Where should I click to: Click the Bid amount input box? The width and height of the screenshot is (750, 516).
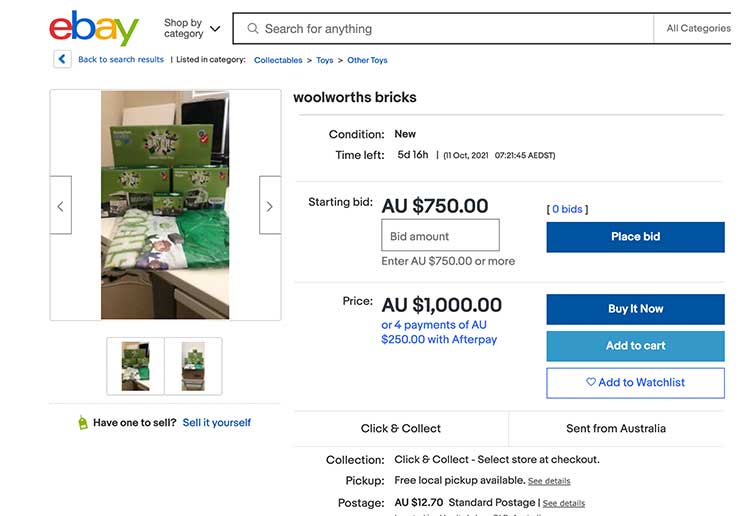(x=440, y=236)
